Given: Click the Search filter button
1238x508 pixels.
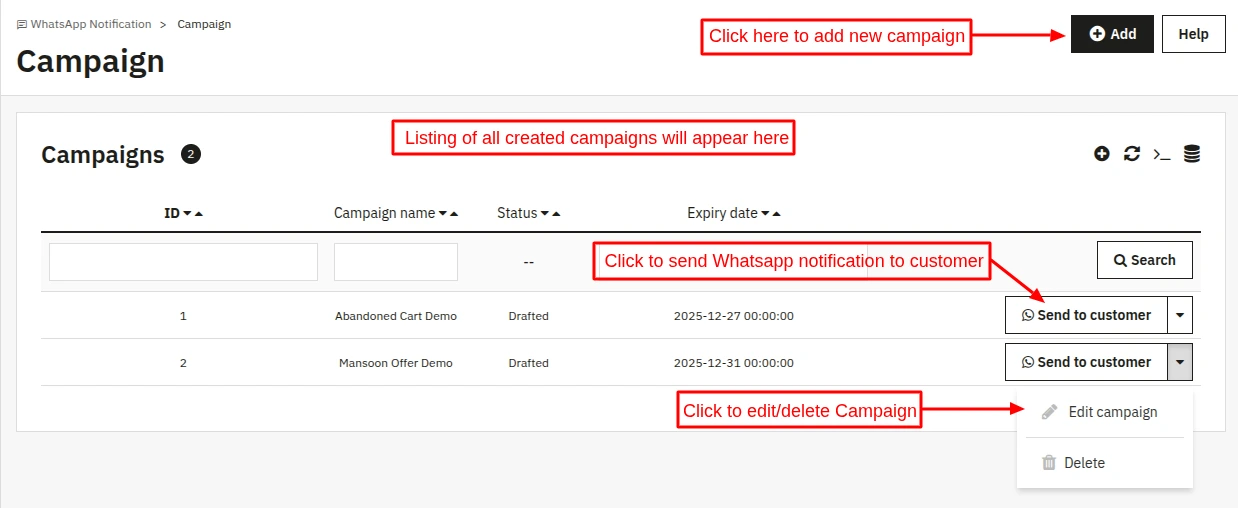Looking at the screenshot, I should (1144, 260).
